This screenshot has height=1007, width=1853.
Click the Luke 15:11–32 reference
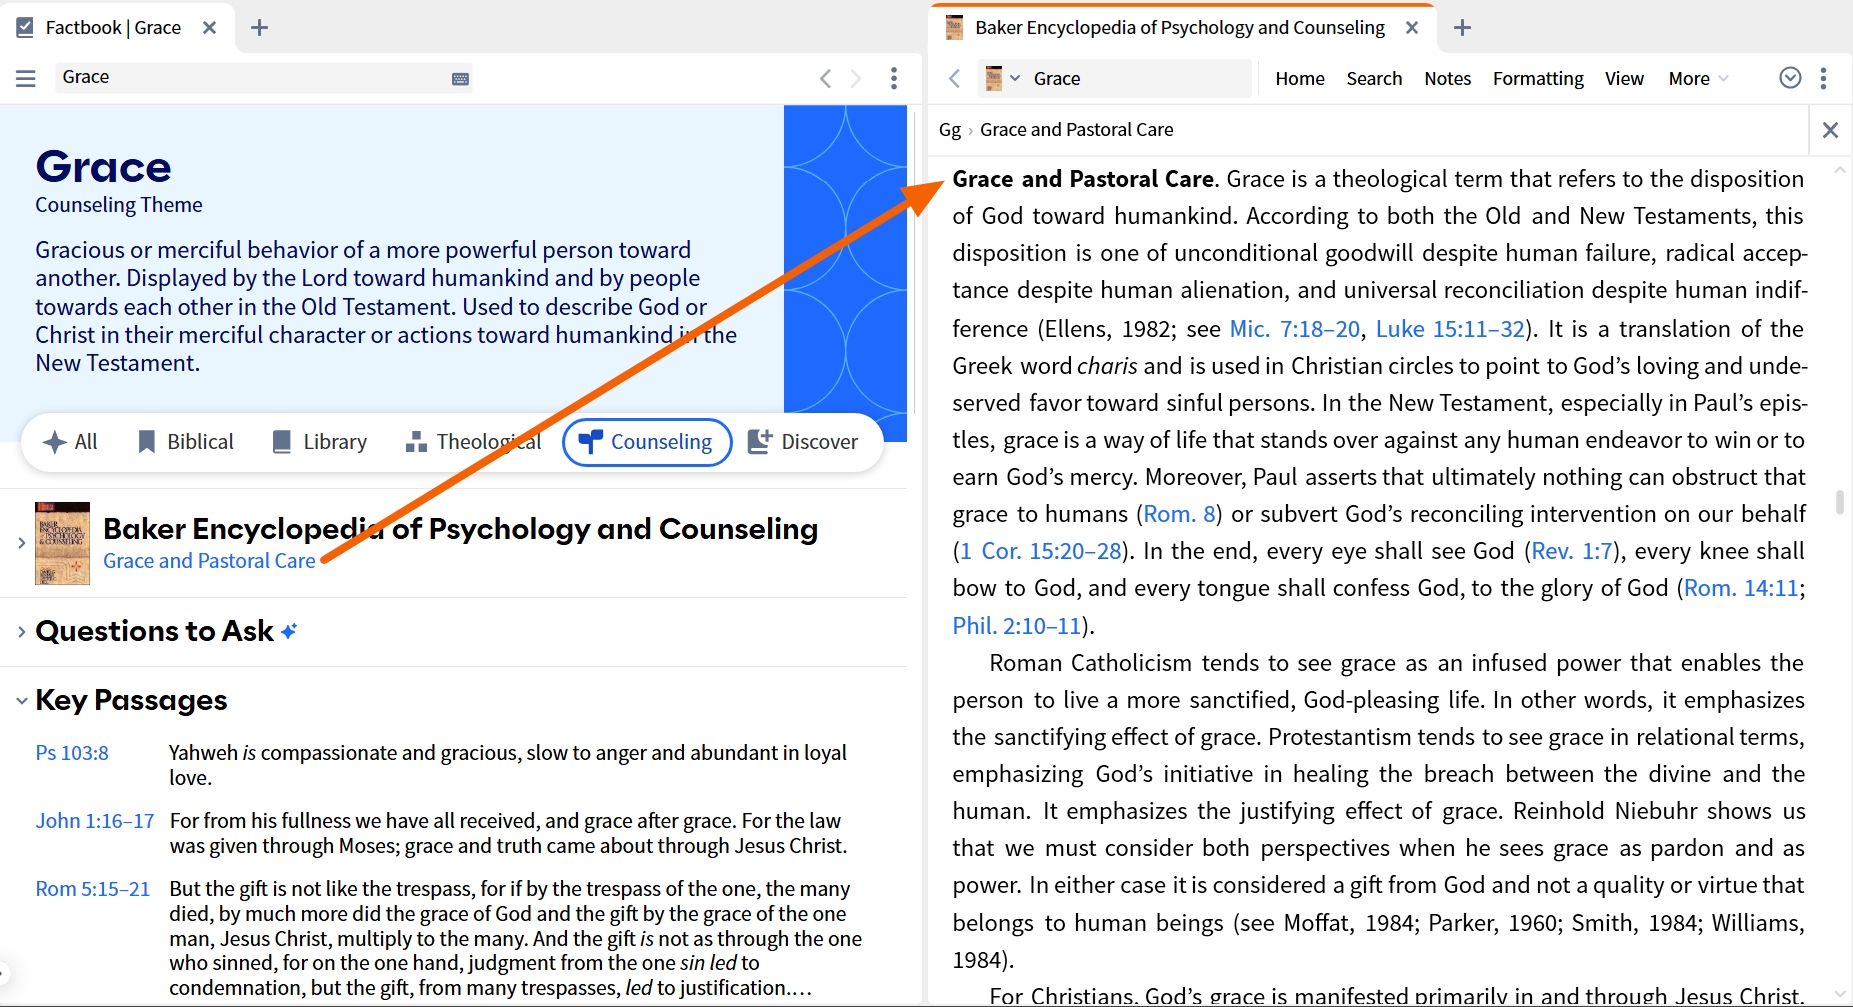tap(1450, 329)
